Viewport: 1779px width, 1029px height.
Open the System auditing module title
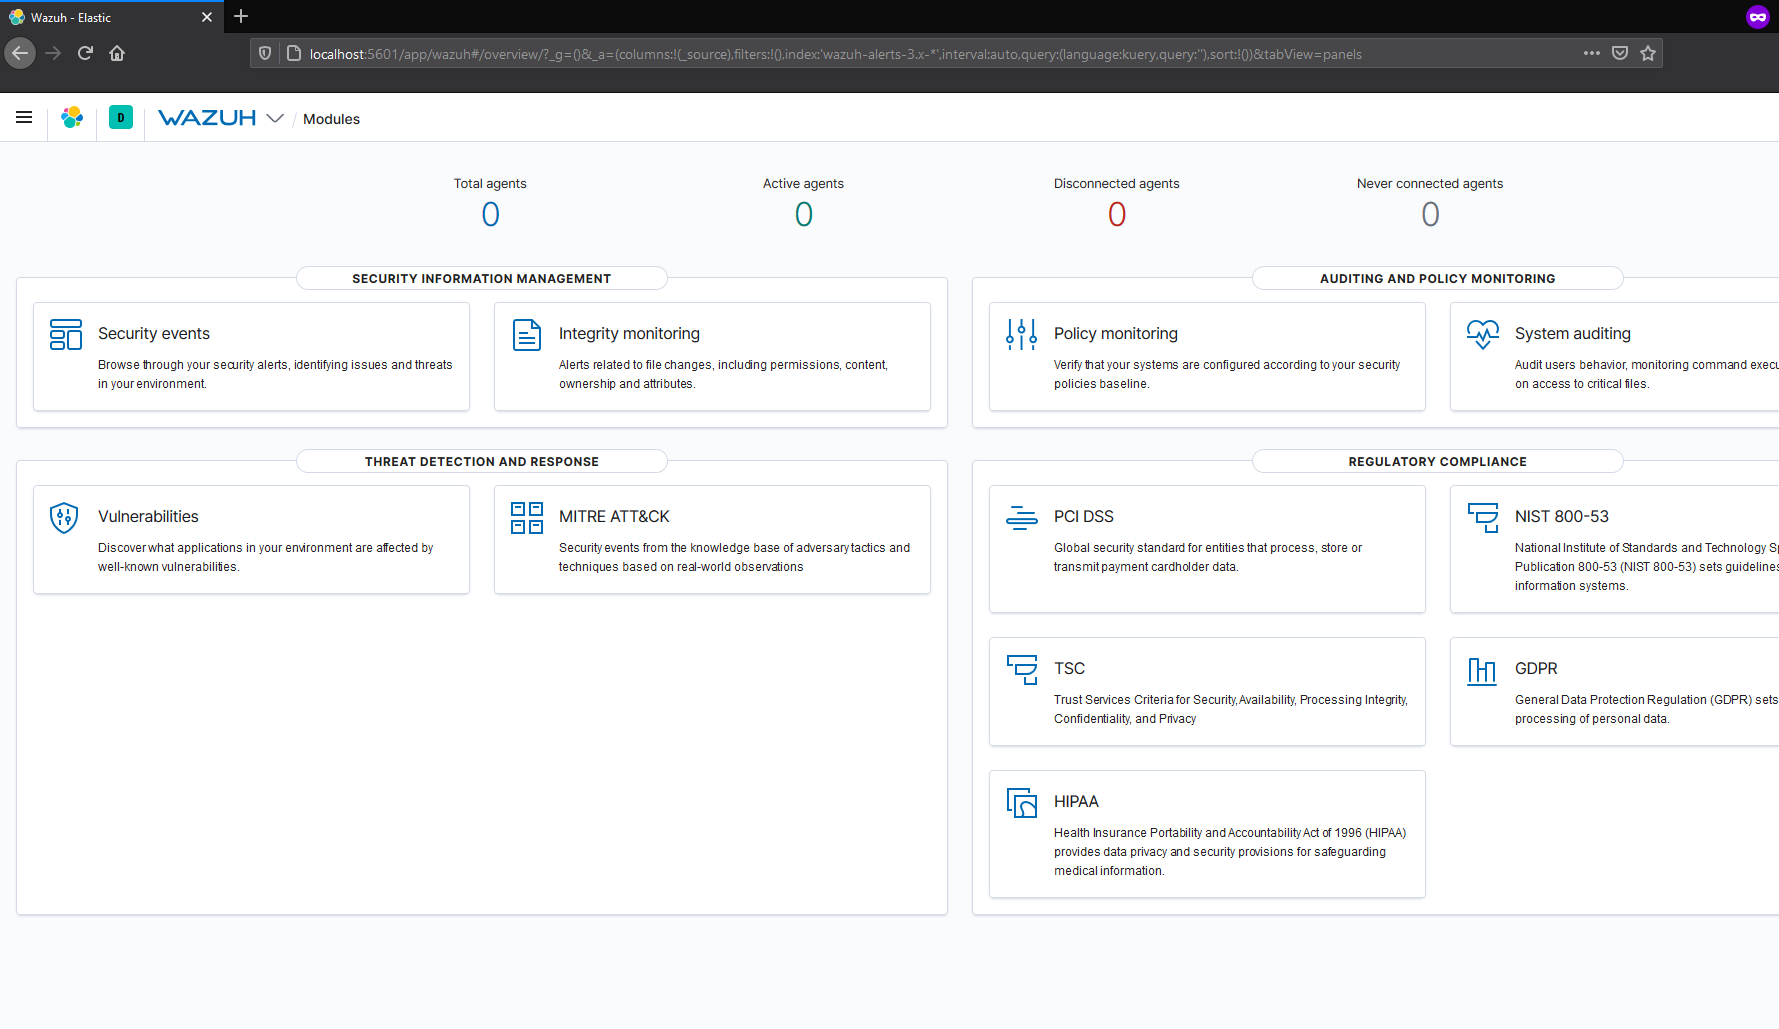click(1573, 334)
